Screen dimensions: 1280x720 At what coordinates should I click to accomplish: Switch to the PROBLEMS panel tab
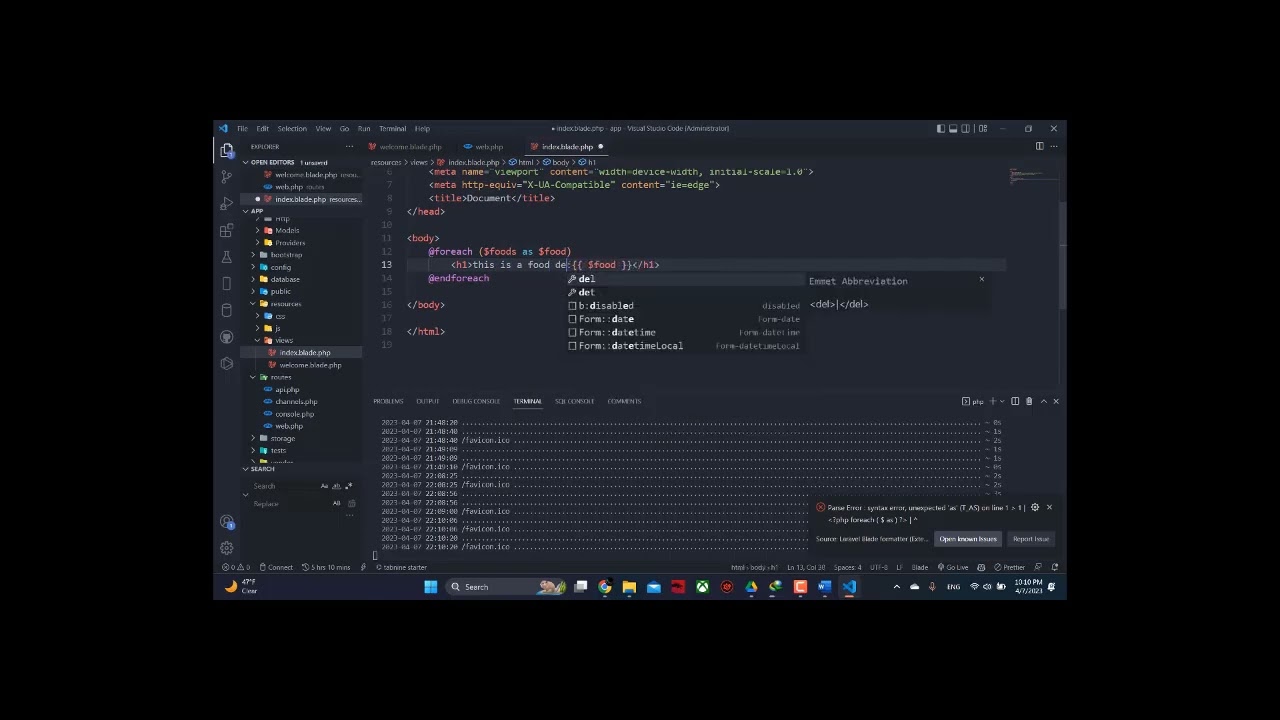pos(388,401)
